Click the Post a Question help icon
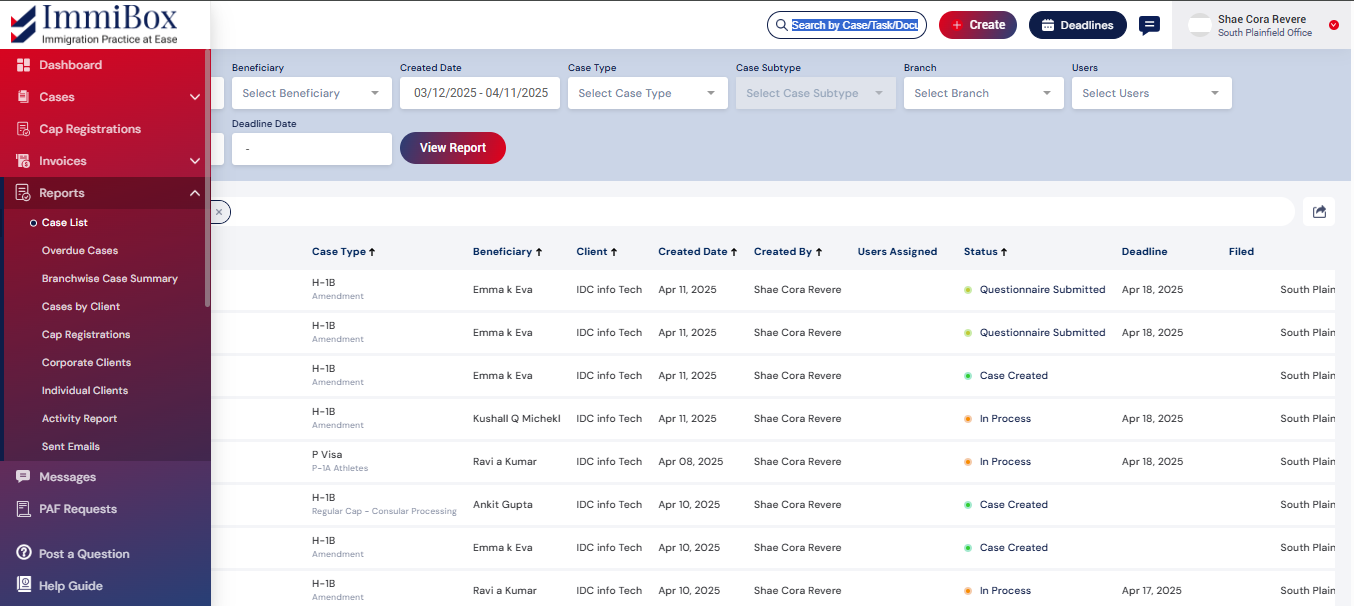1354x606 pixels. click(23, 554)
